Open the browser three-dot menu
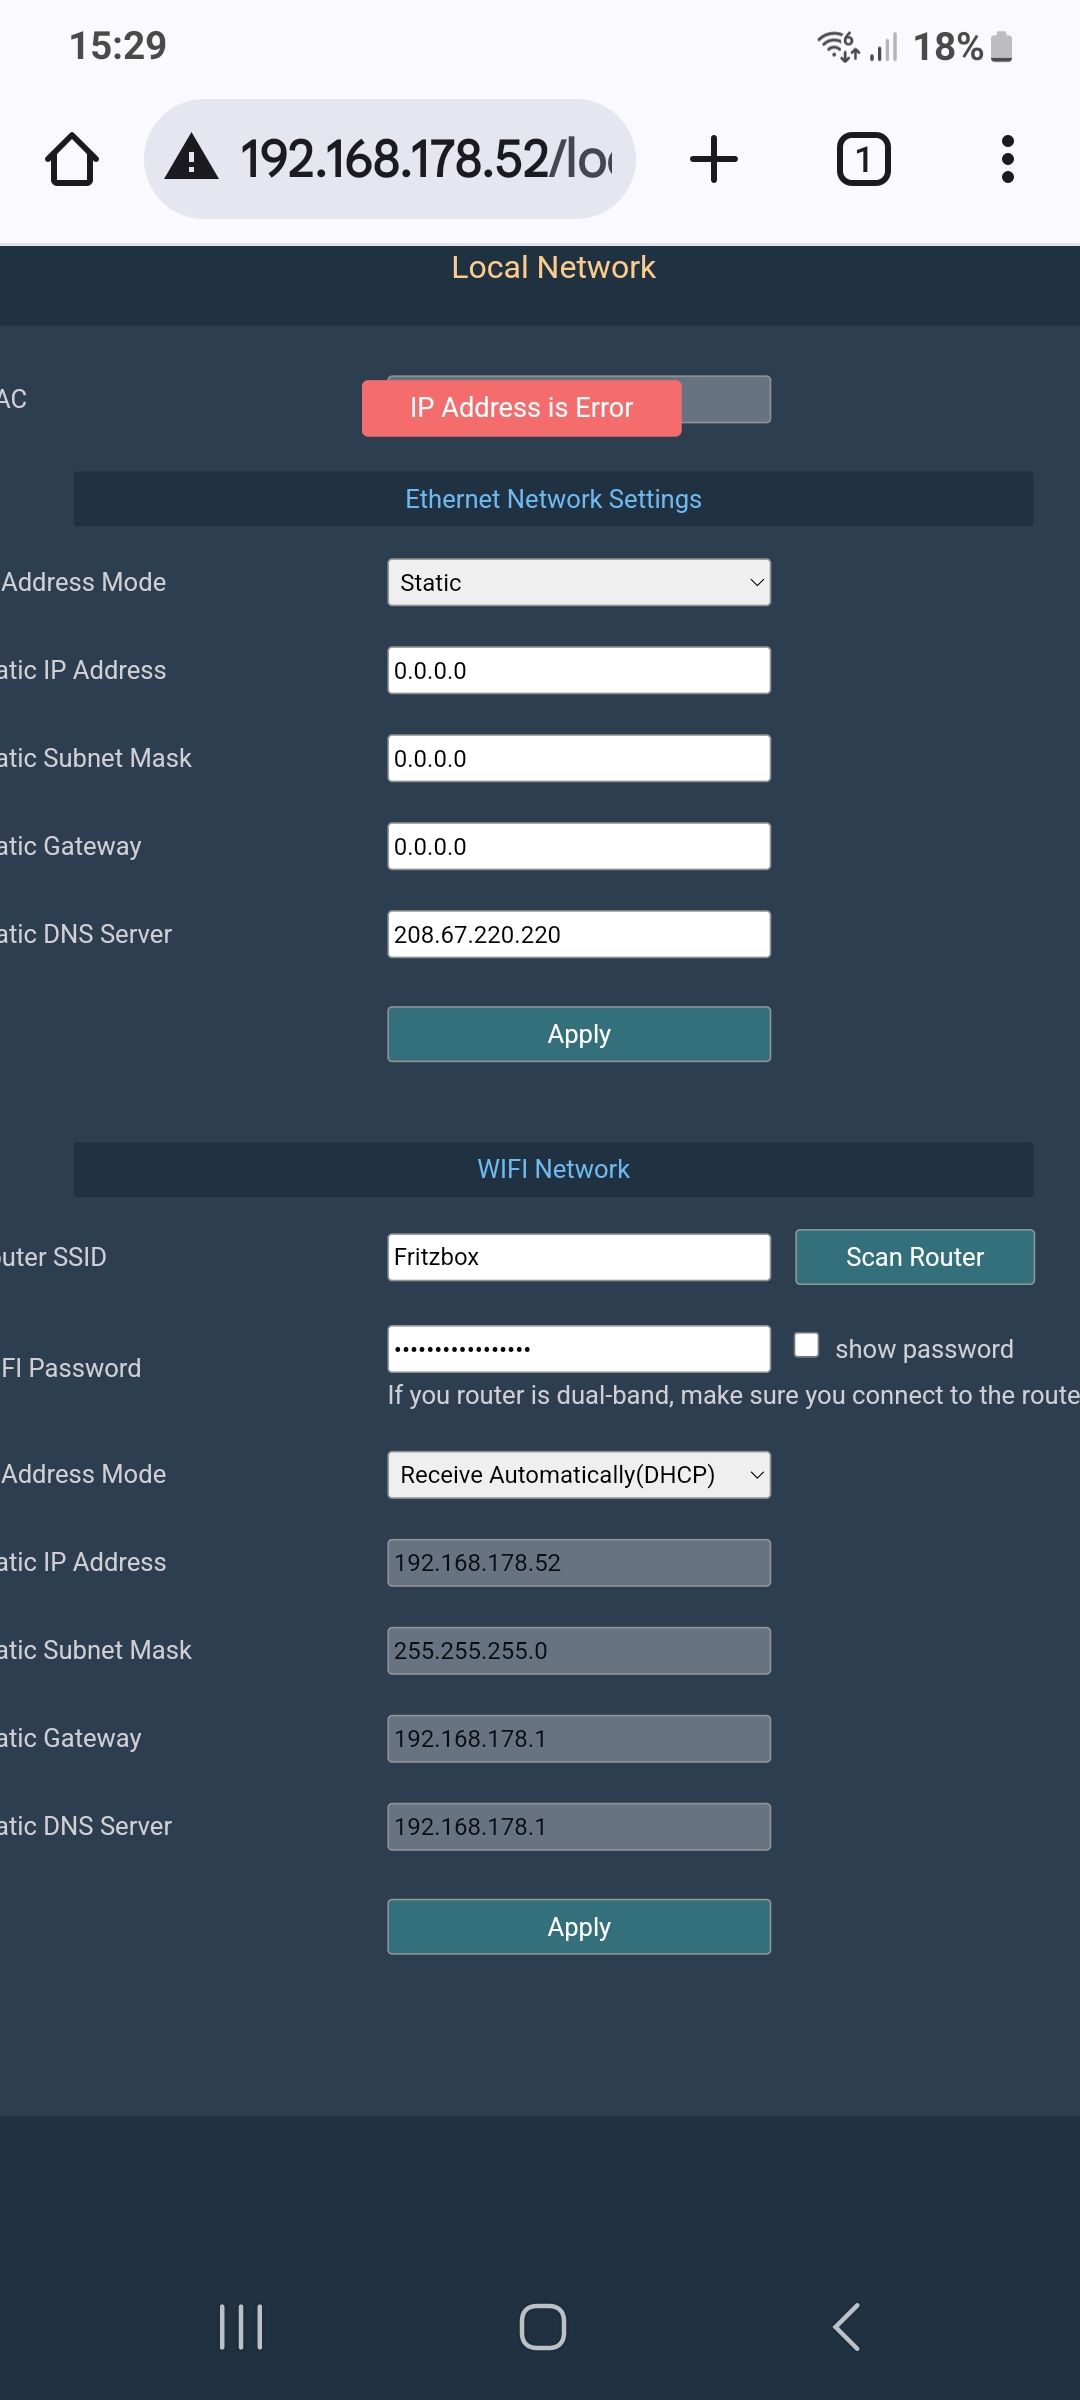 [x=1008, y=159]
